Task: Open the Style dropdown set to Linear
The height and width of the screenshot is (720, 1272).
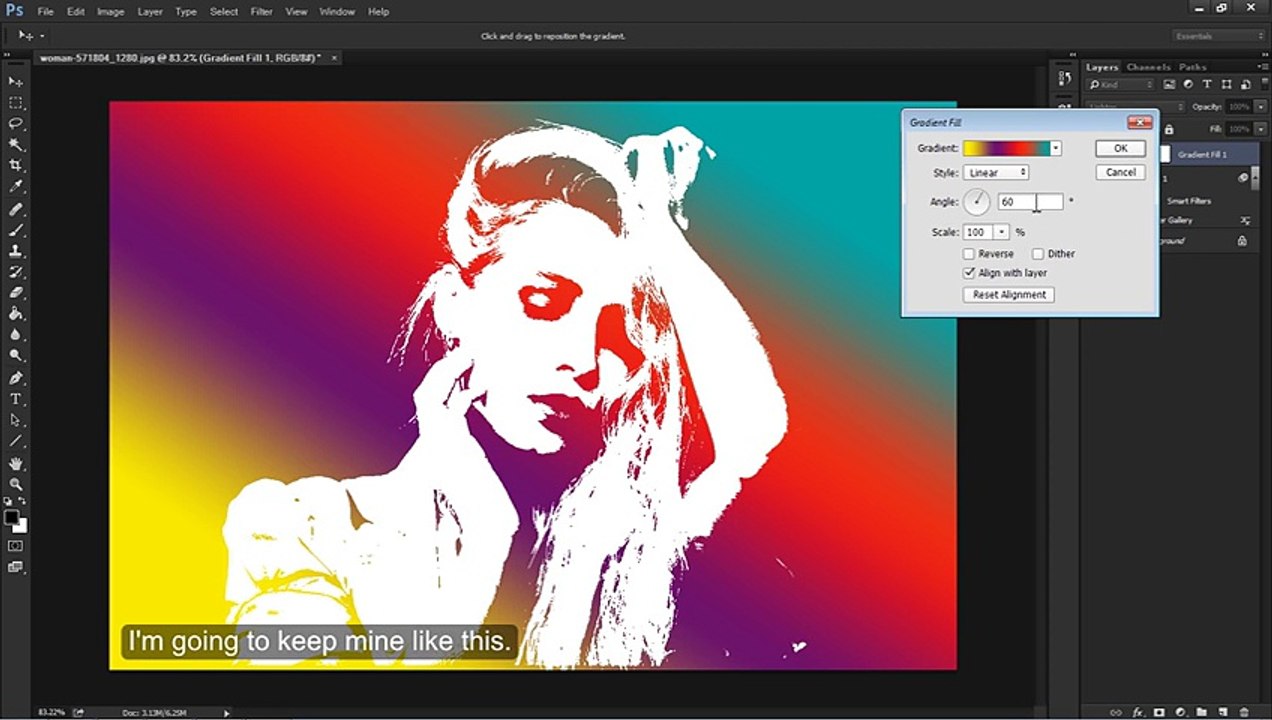Action: pyautogui.click(x=997, y=173)
